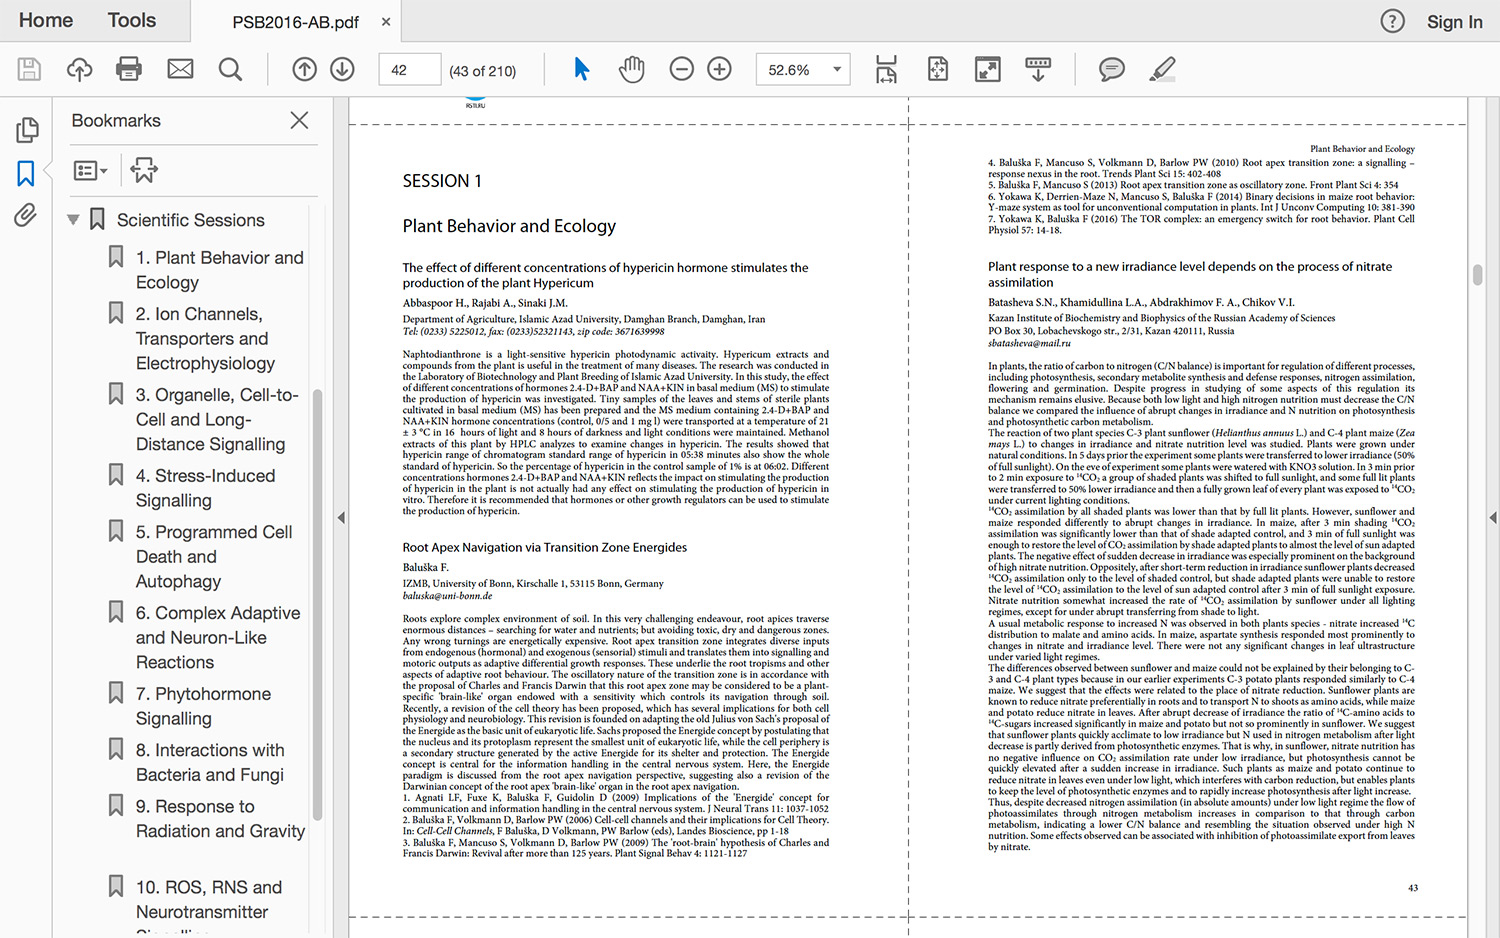The image size is (1500, 938).
Task: Click the Sign In link
Action: click(1454, 22)
